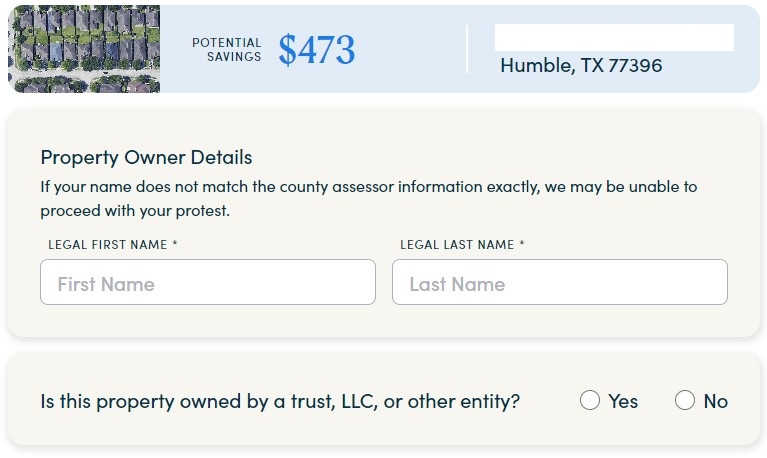Viewport: 767px width, 458px height.
Task: Click the trust, LLC, or entity question text
Action: [x=280, y=401]
